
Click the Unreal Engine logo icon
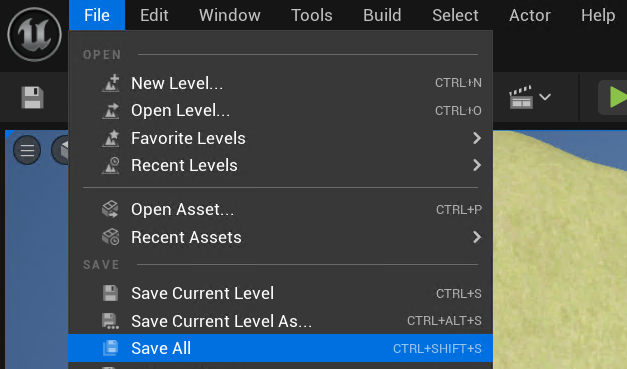(34, 34)
